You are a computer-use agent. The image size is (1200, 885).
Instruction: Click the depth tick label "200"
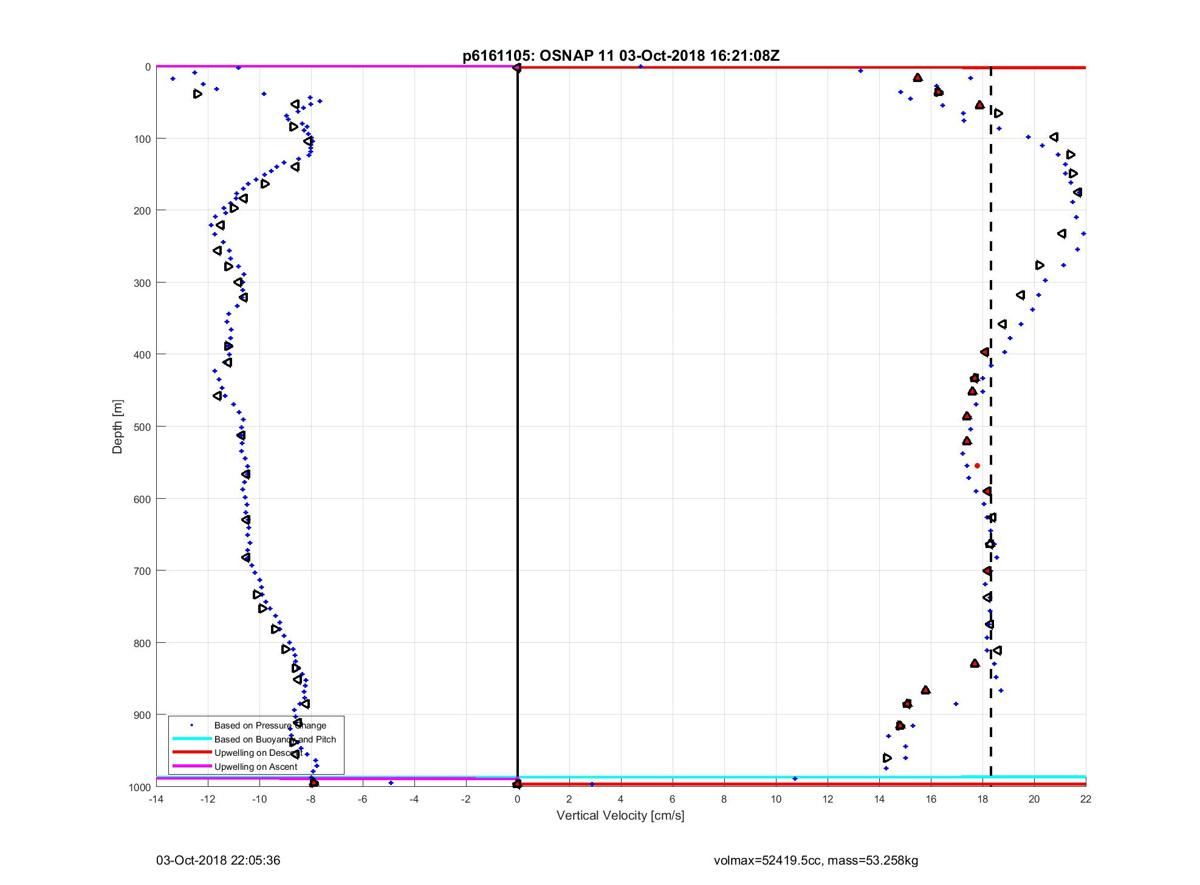tap(142, 211)
